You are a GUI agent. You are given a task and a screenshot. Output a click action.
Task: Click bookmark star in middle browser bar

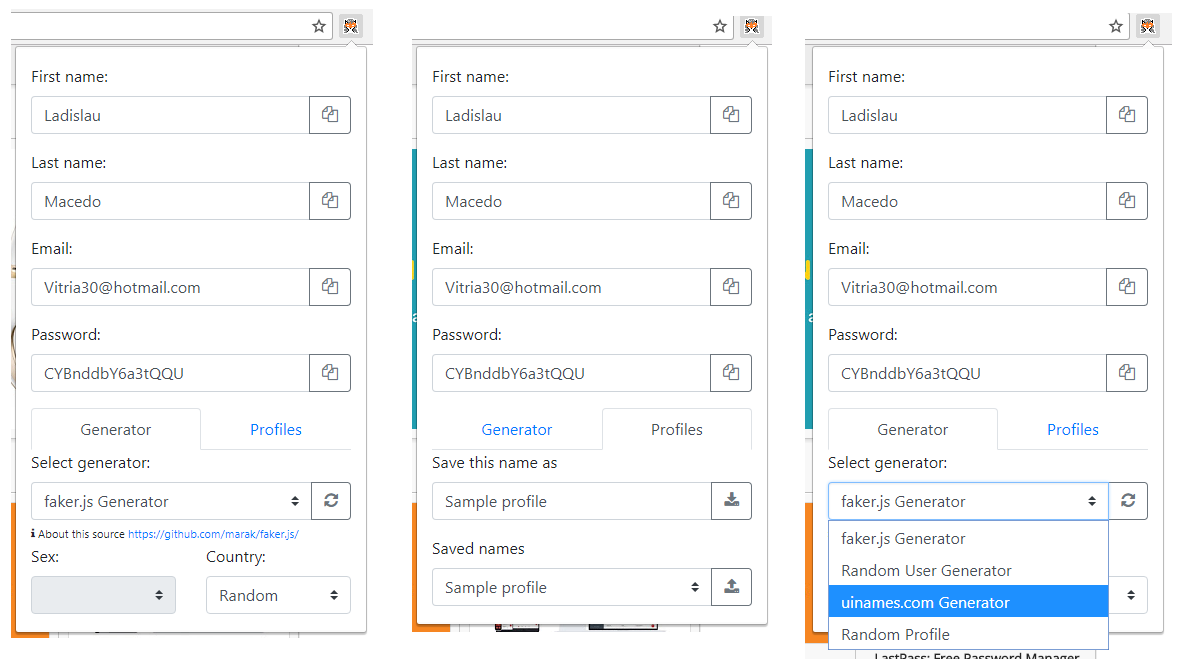tap(720, 26)
